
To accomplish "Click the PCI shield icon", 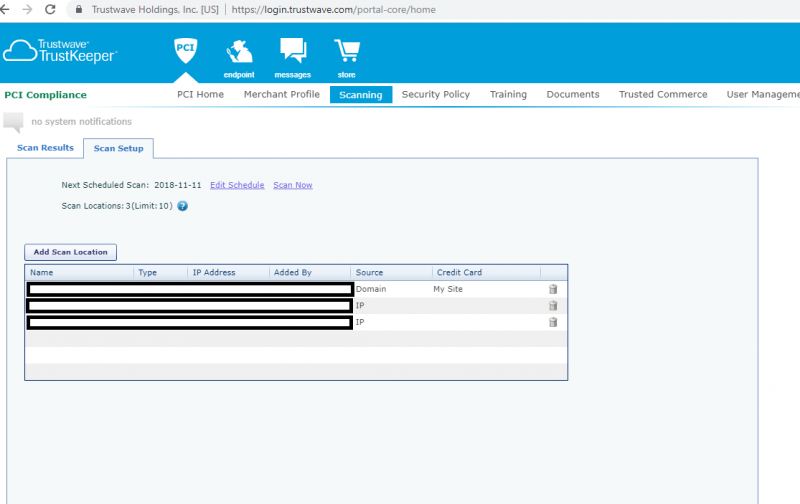I will [184, 51].
